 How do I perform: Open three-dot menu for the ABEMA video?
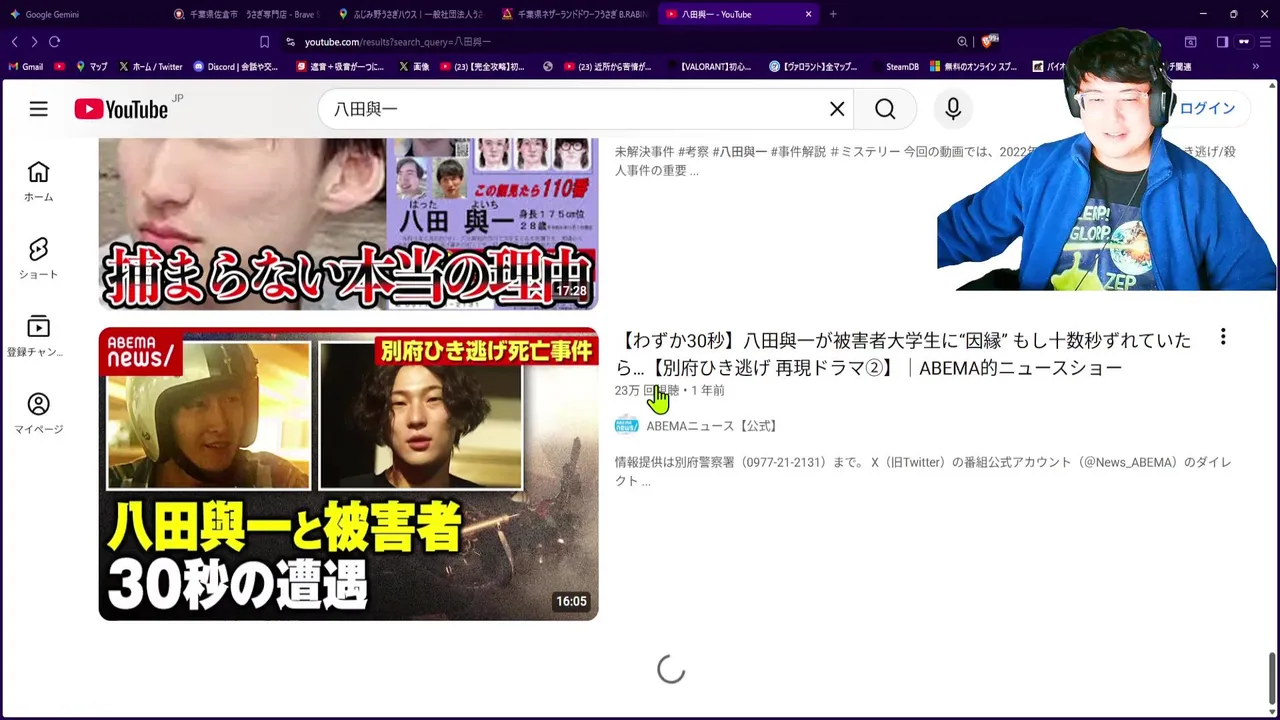(1223, 337)
